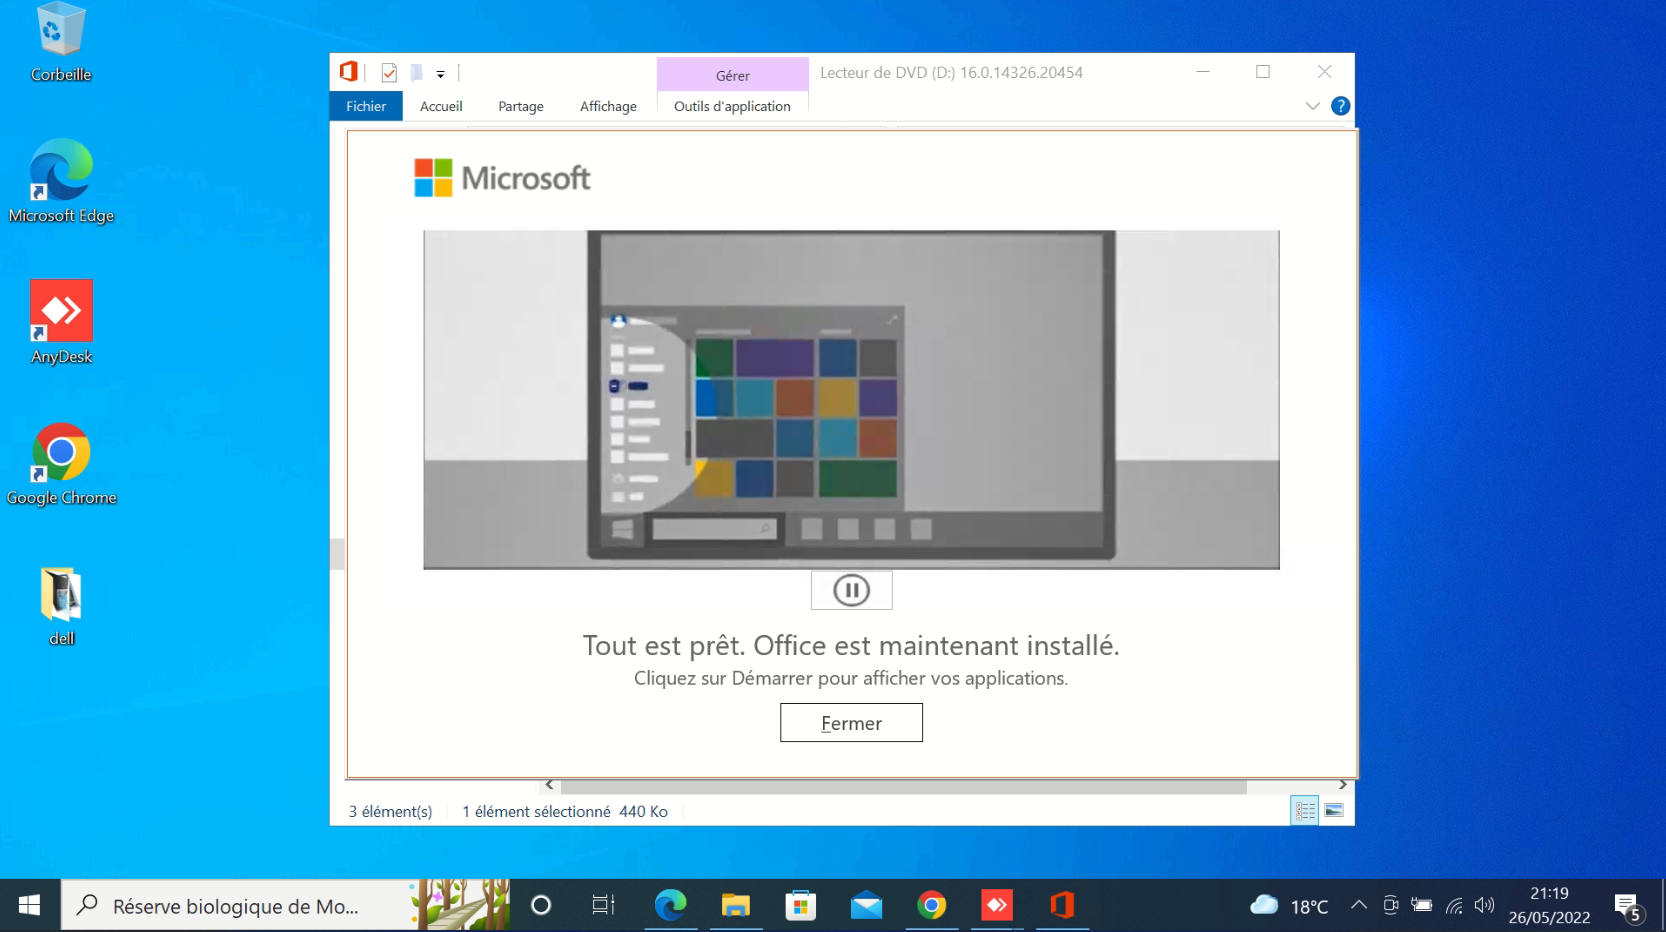Switch to details view layout
Screen dimensions: 1666x932
pos(1305,811)
